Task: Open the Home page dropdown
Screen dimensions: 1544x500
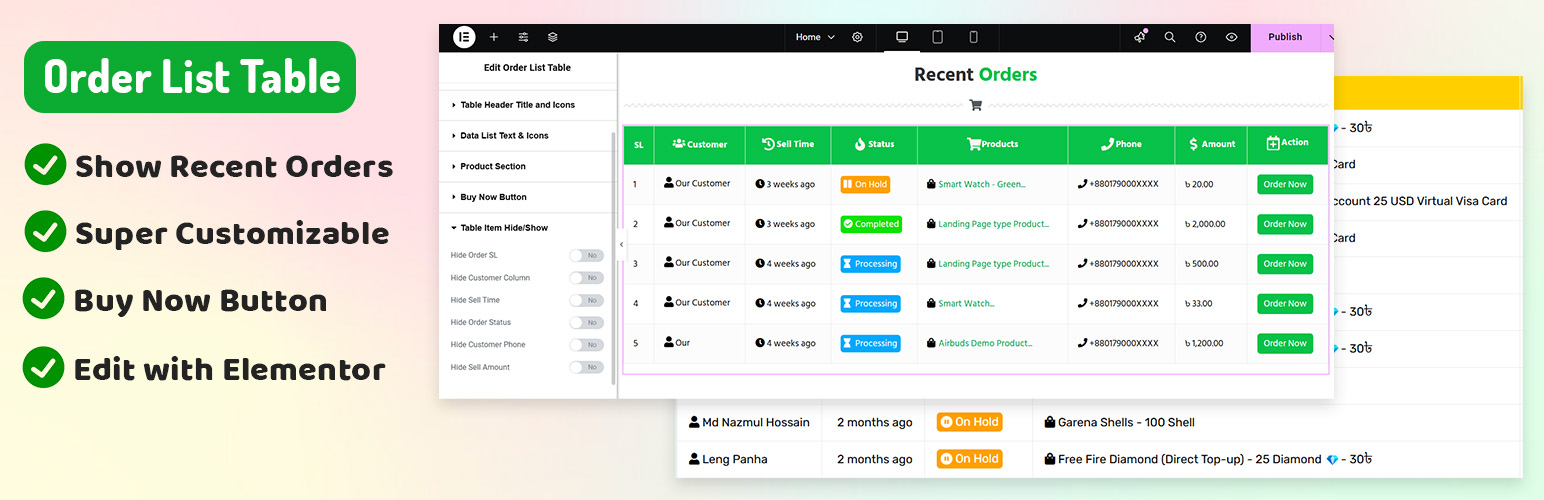Action: coord(814,37)
